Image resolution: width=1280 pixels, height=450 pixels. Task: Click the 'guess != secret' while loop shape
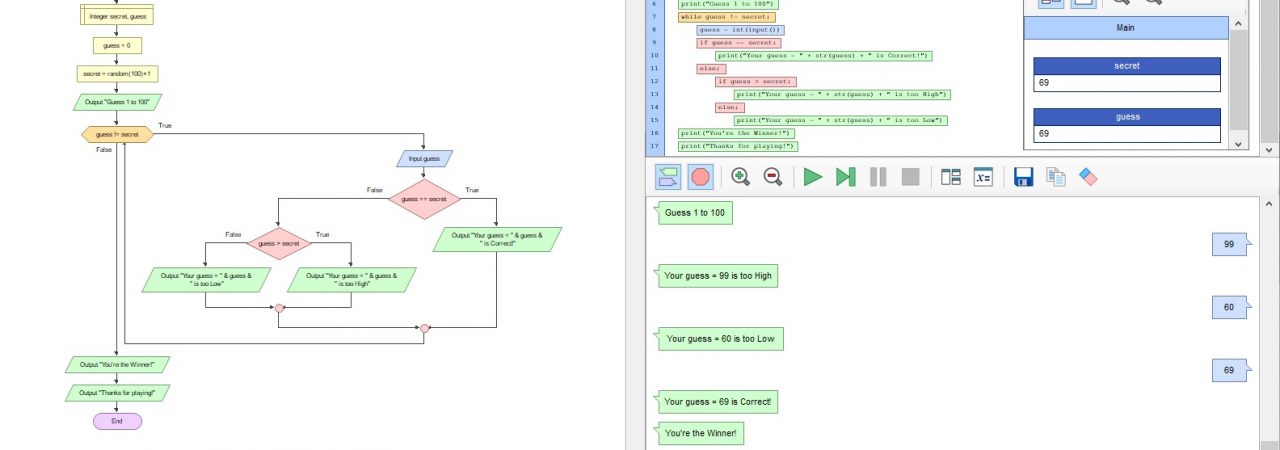tap(117, 134)
